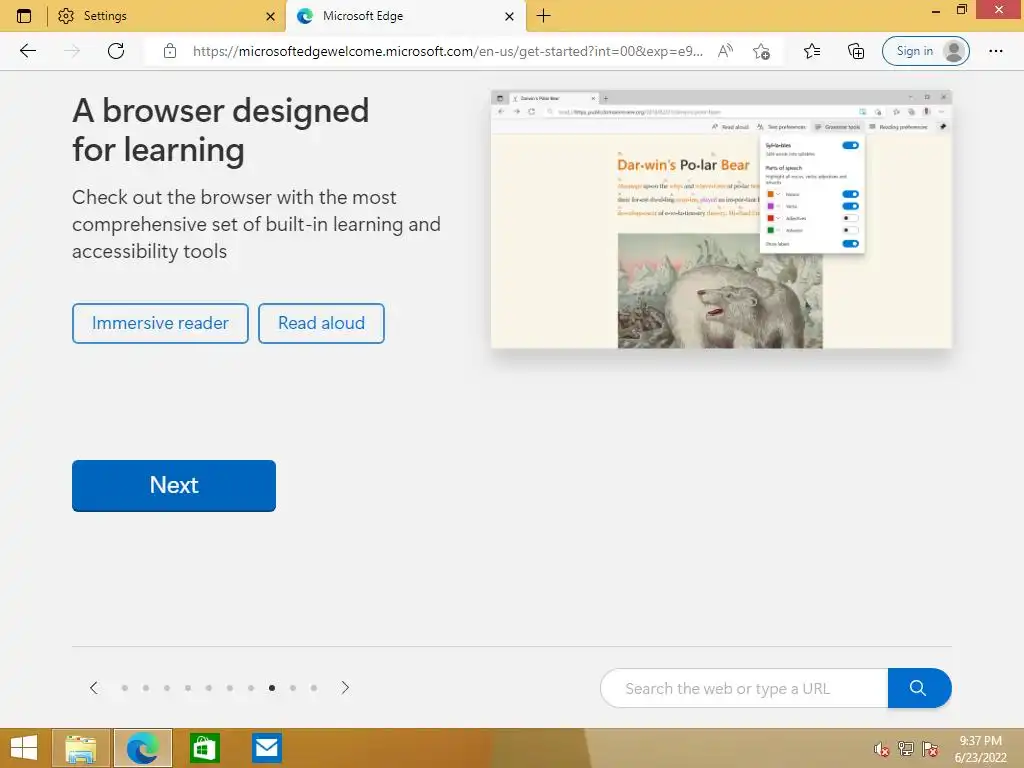The height and width of the screenshot is (768, 1024).
Task: Click the blue Next button
Action: pyautogui.click(x=174, y=485)
